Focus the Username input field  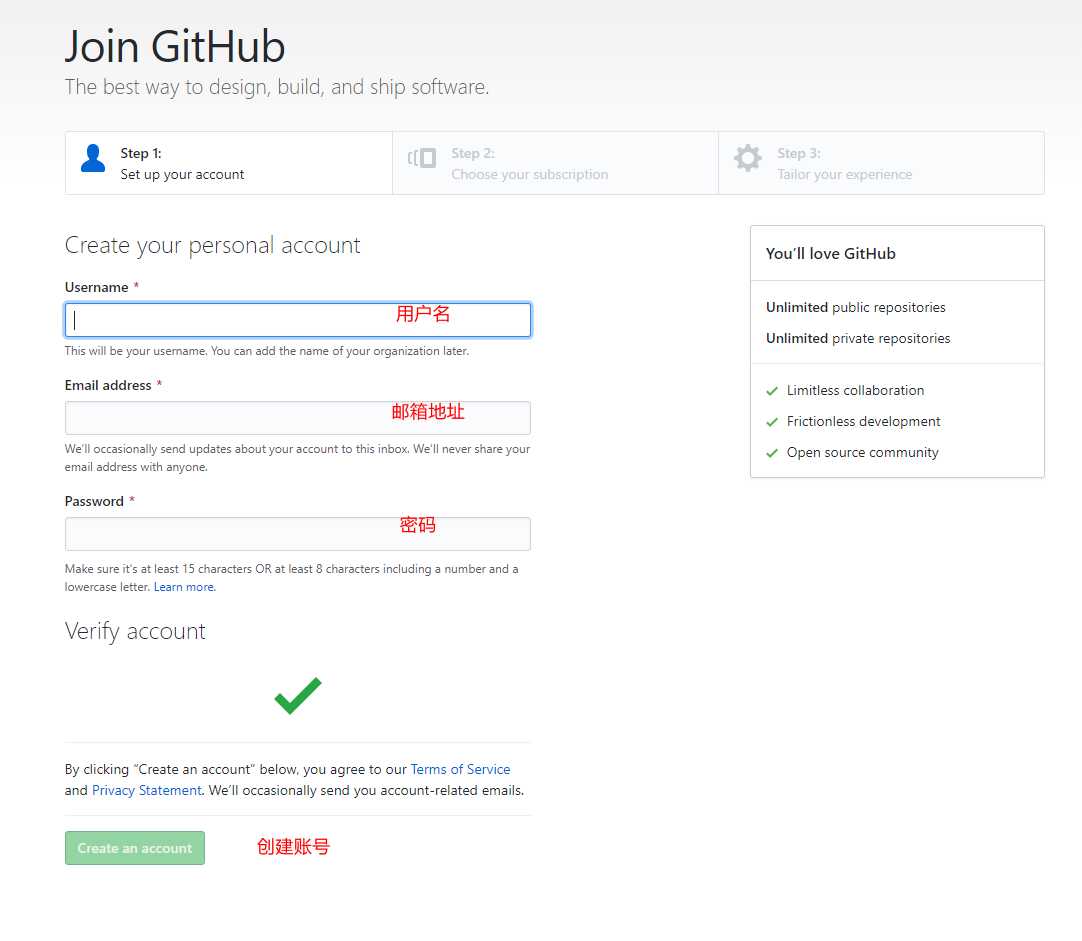[x=298, y=320]
